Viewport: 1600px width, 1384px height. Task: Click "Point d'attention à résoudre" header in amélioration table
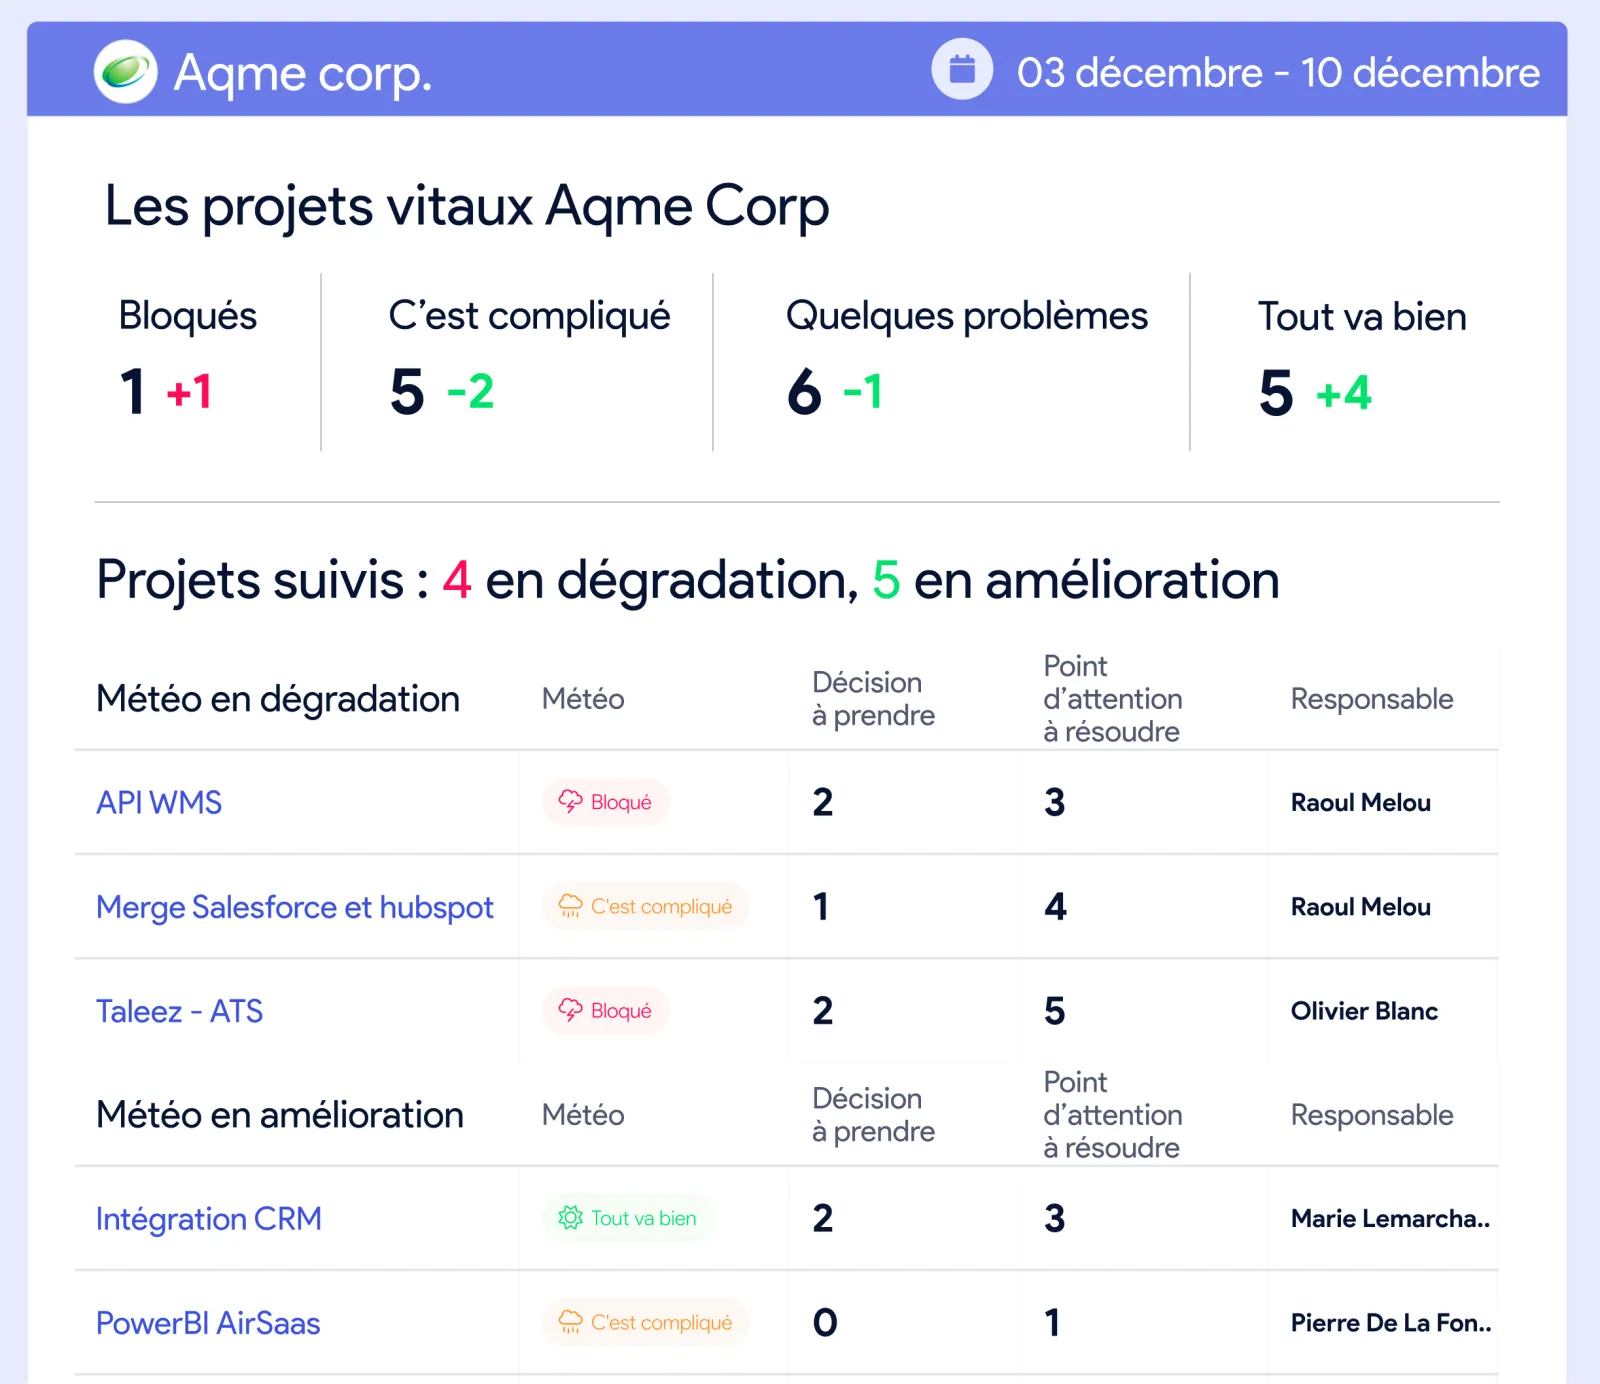pyautogui.click(x=1112, y=1115)
